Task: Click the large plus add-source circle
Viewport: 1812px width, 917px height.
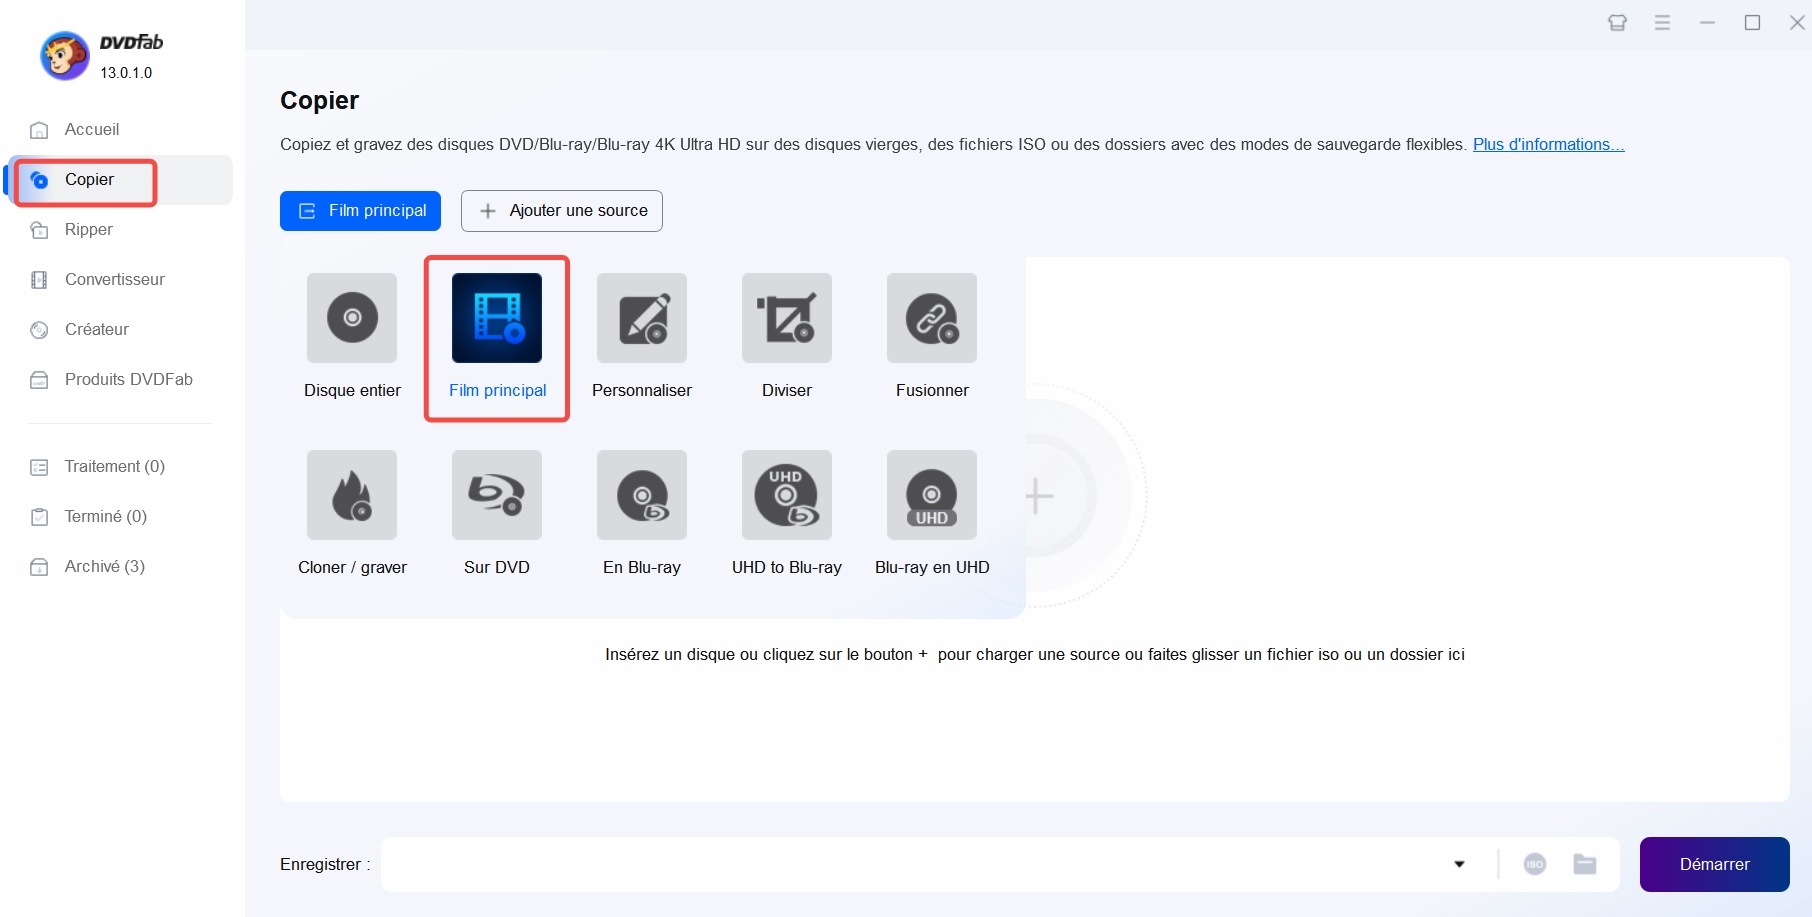Action: click(x=1040, y=496)
